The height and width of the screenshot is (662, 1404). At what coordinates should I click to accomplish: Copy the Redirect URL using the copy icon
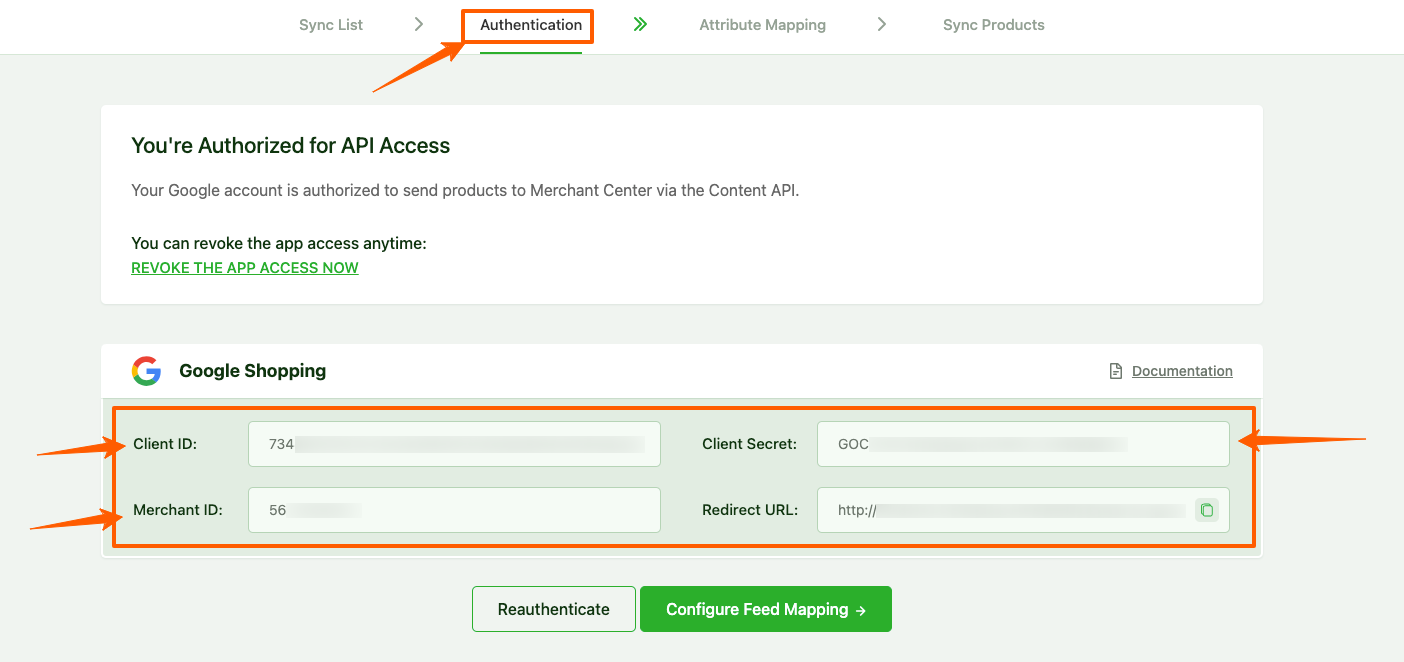coord(1206,510)
